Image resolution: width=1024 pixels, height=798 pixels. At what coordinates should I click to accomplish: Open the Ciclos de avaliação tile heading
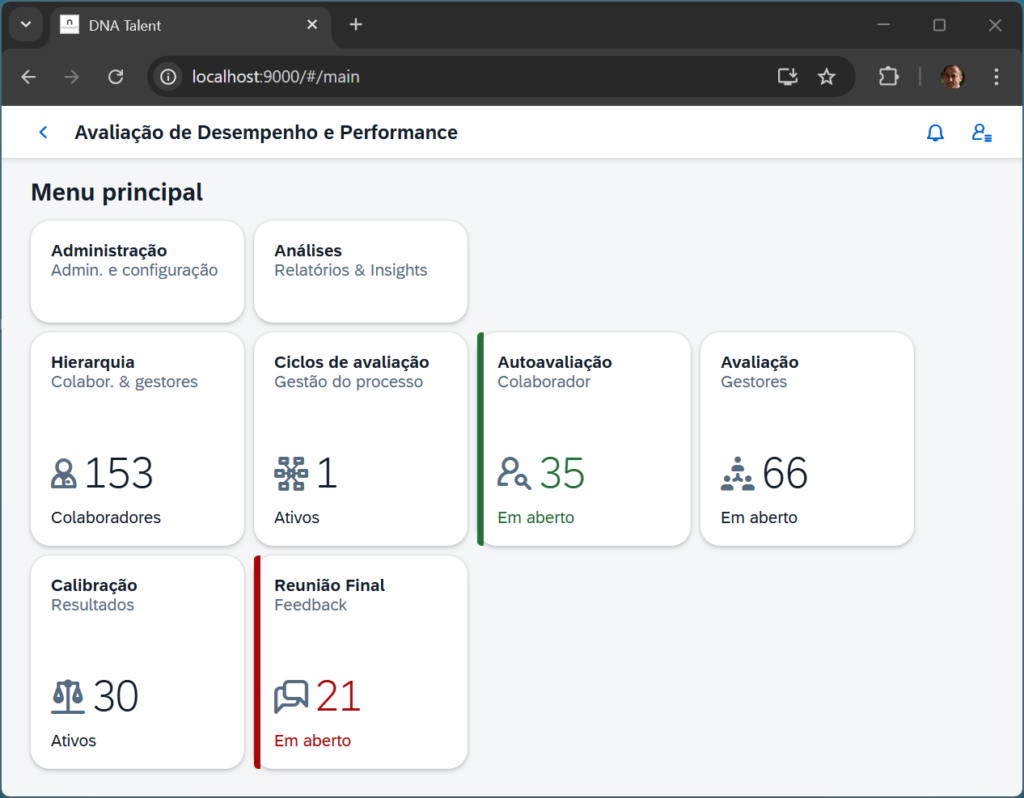pos(351,362)
